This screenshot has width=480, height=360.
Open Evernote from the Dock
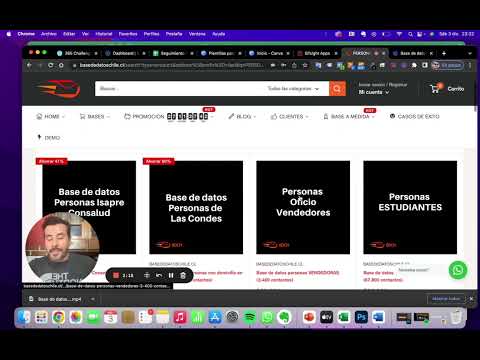[x=284, y=317]
